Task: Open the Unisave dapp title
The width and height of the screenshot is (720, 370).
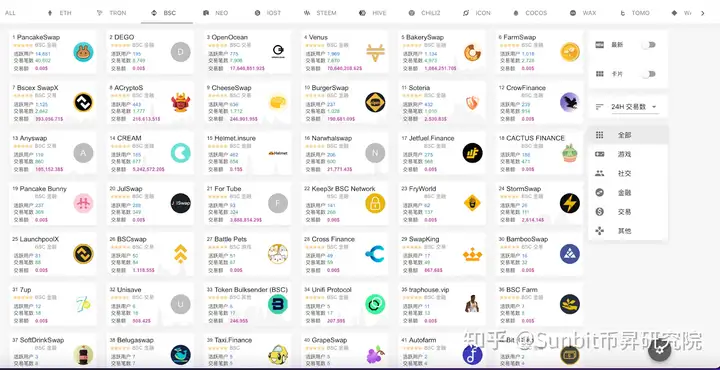Action: tap(129, 290)
